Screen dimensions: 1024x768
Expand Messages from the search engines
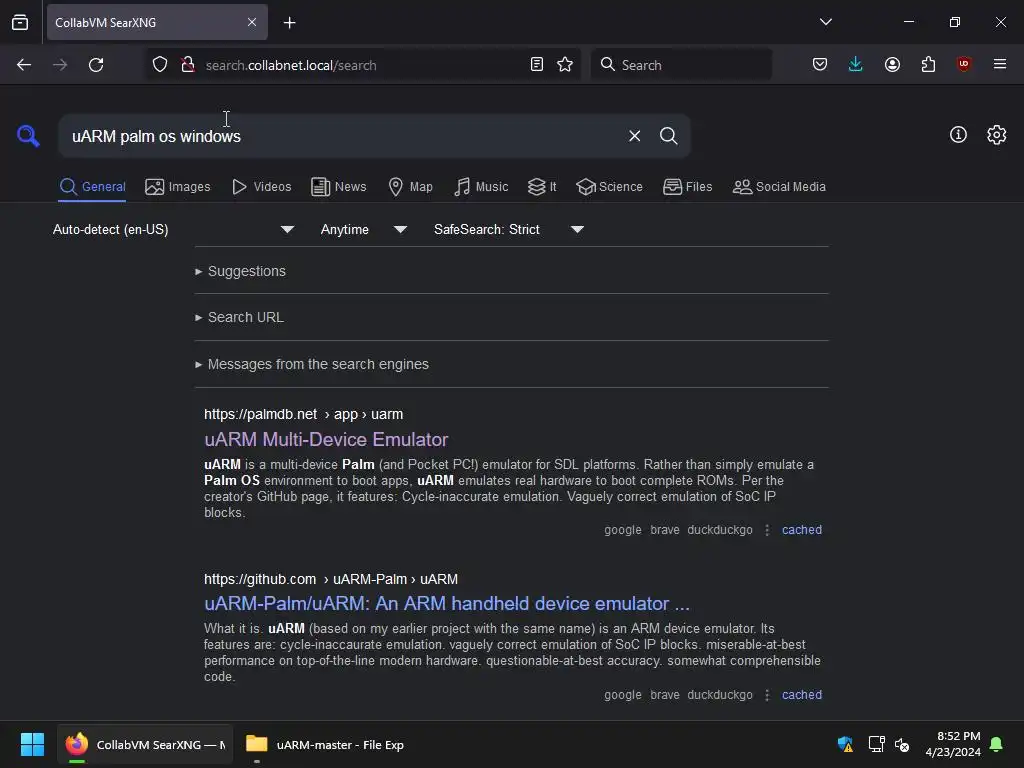(x=312, y=364)
